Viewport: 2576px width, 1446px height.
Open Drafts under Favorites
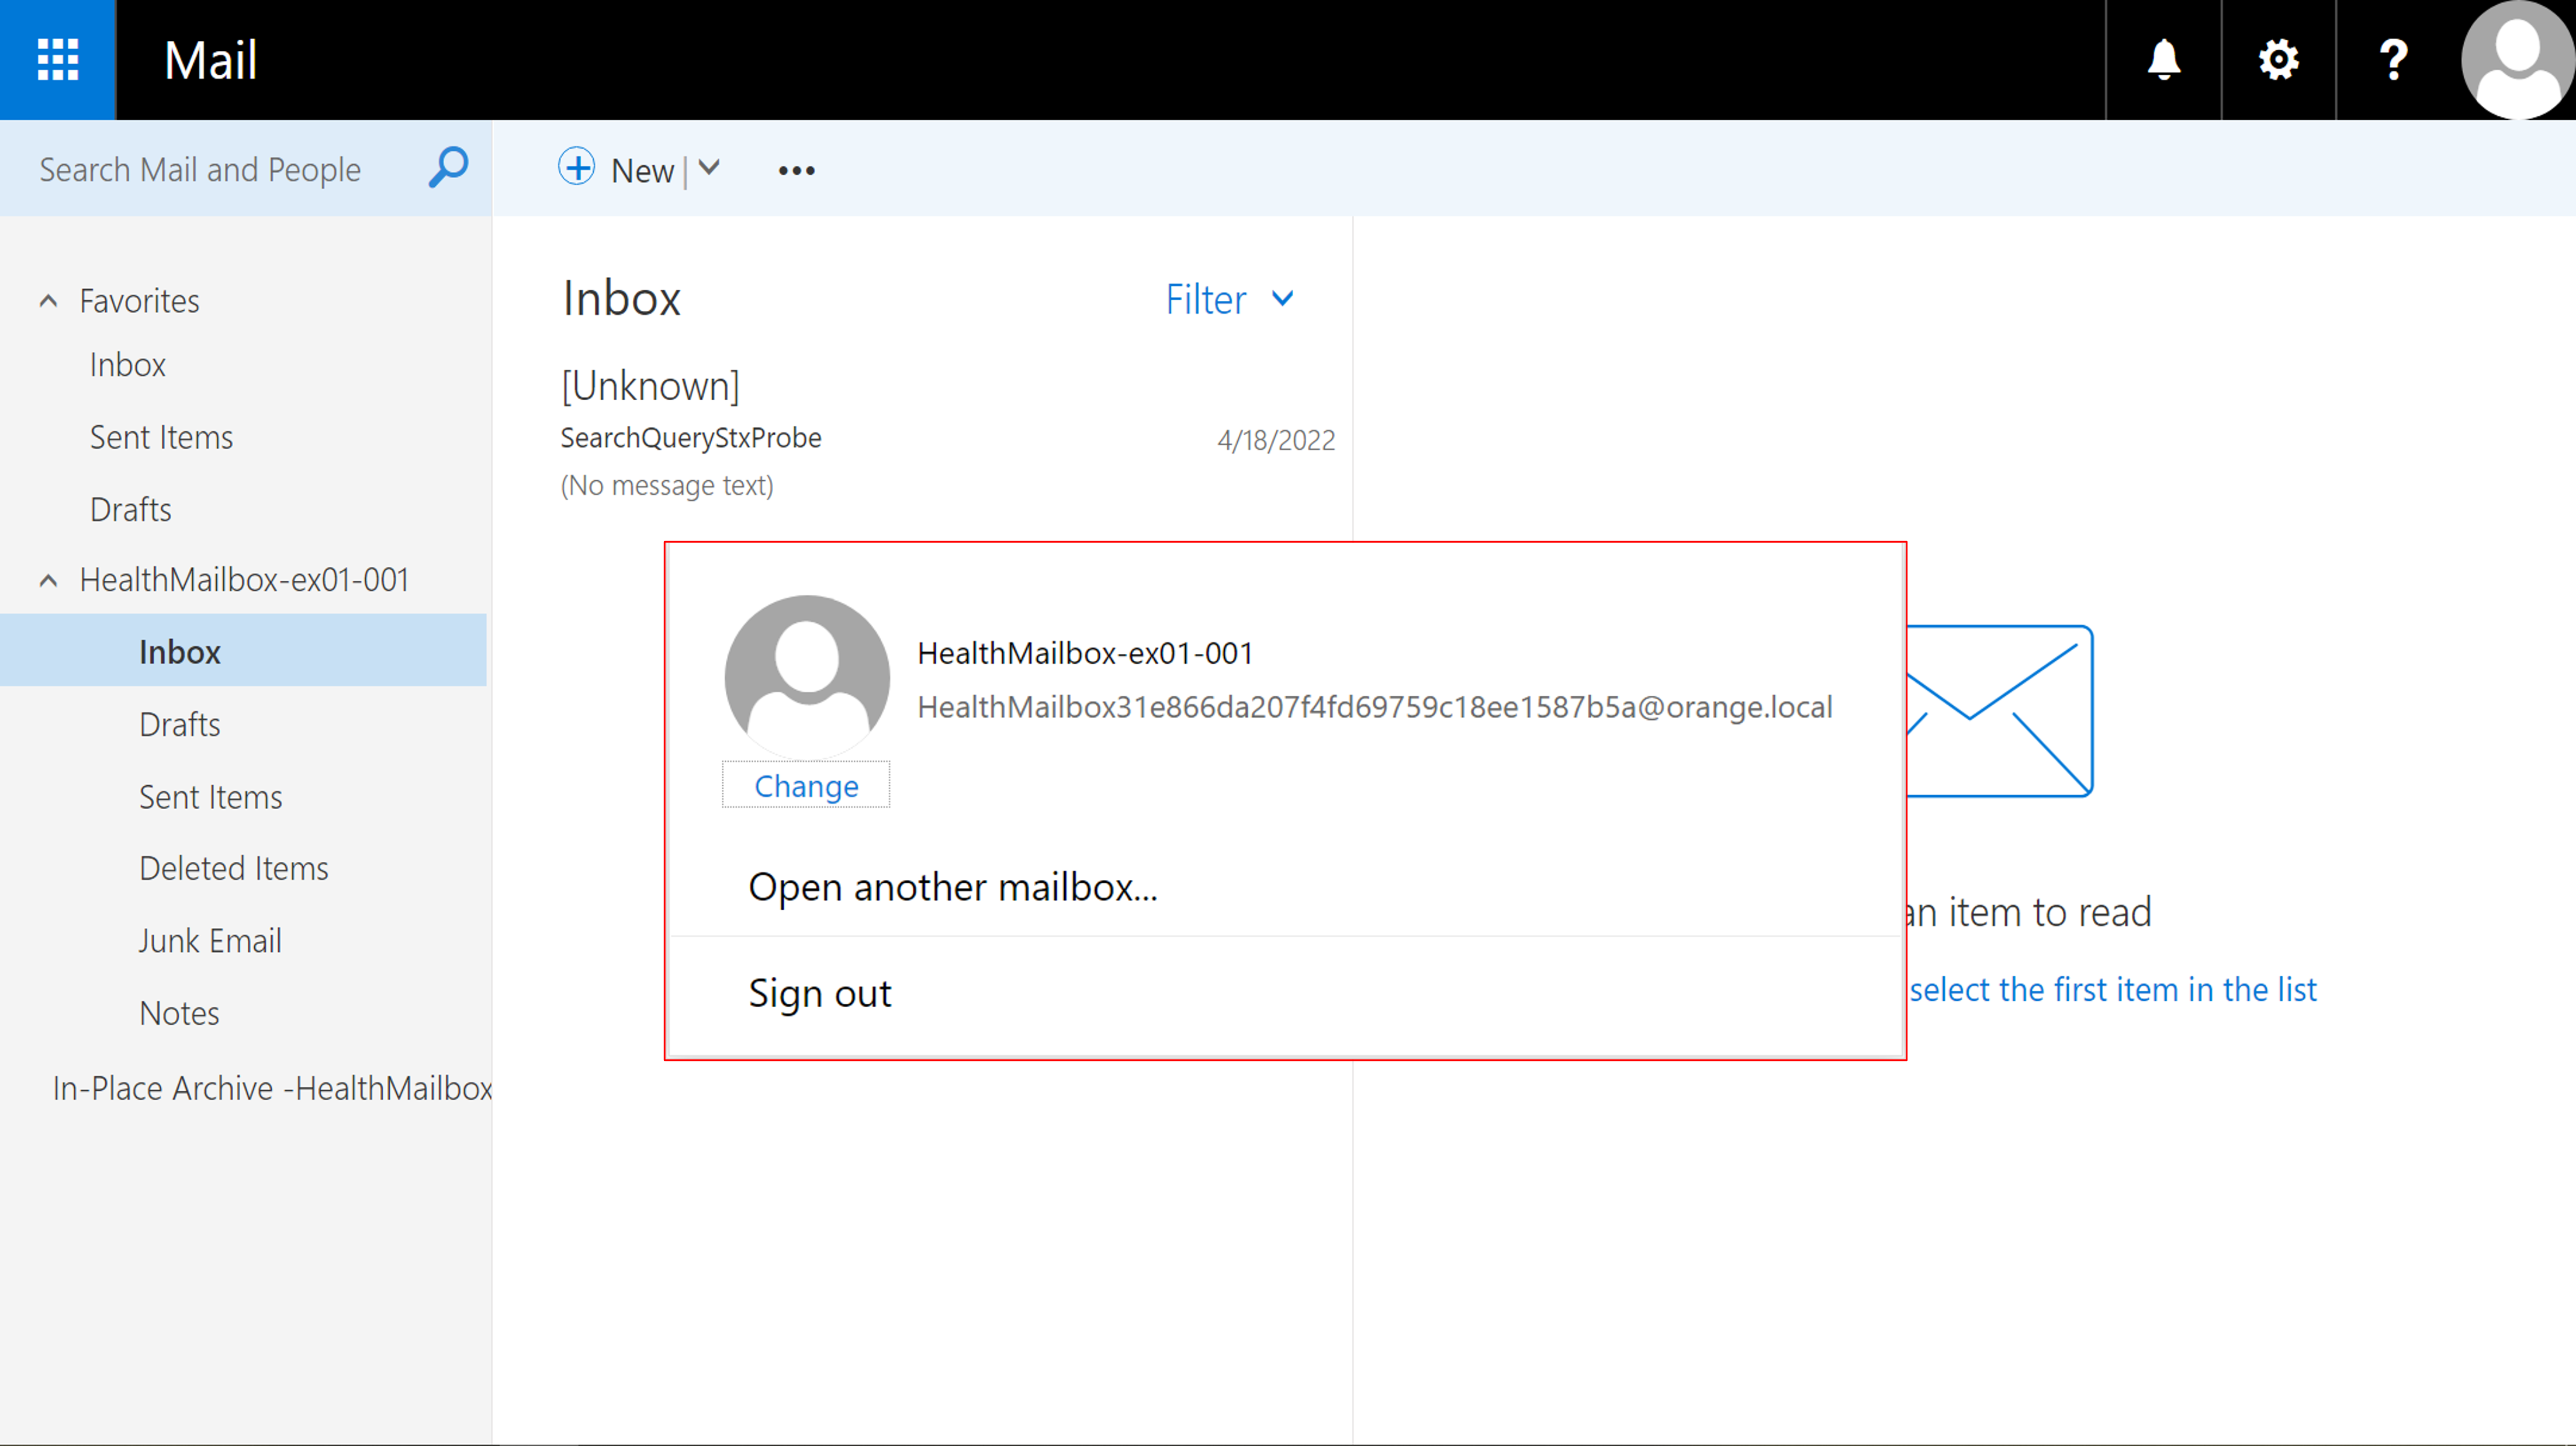pyautogui.click(x=130, y=509)
